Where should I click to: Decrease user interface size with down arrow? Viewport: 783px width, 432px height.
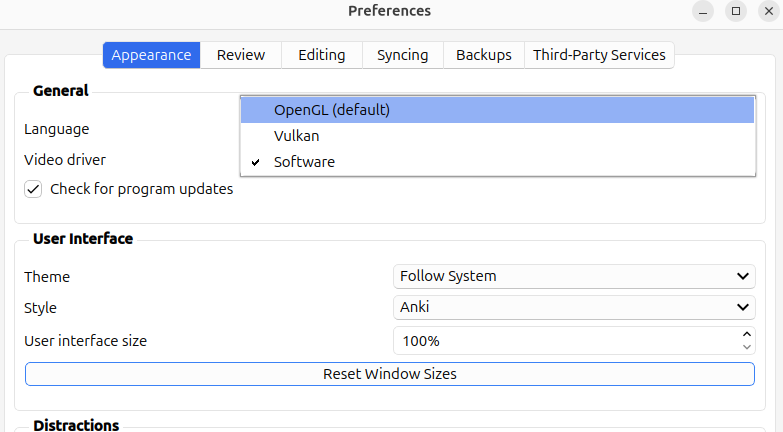click(746, 347)
